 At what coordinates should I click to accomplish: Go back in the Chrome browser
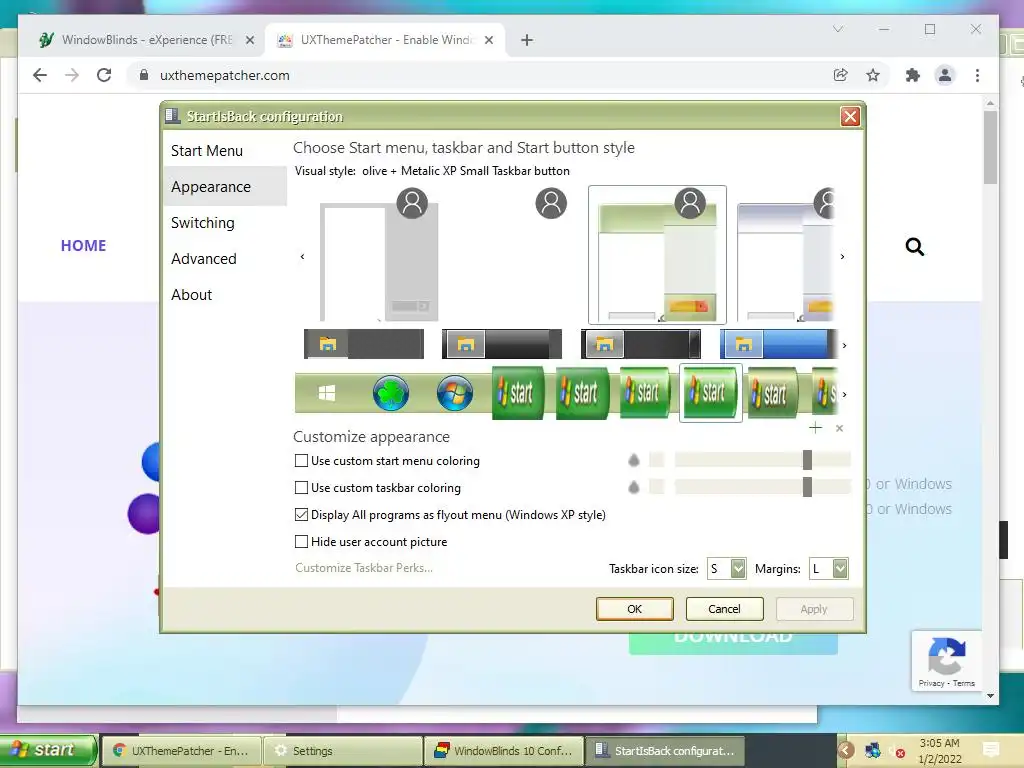coord(40,75)
